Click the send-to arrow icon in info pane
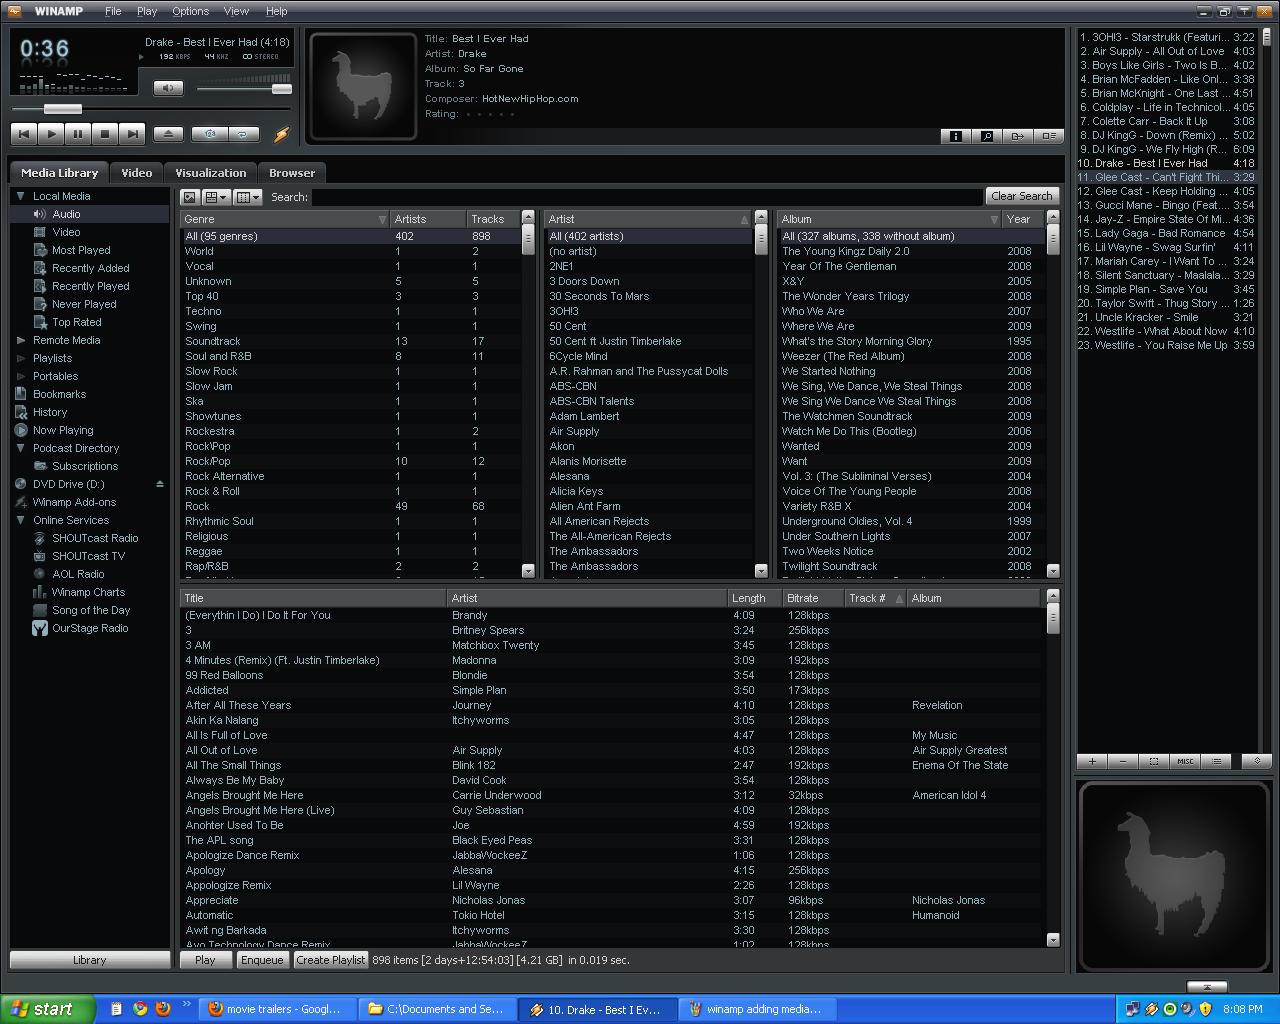Viewport: 1280px width, 1024px height. (x=1017, y=136)
